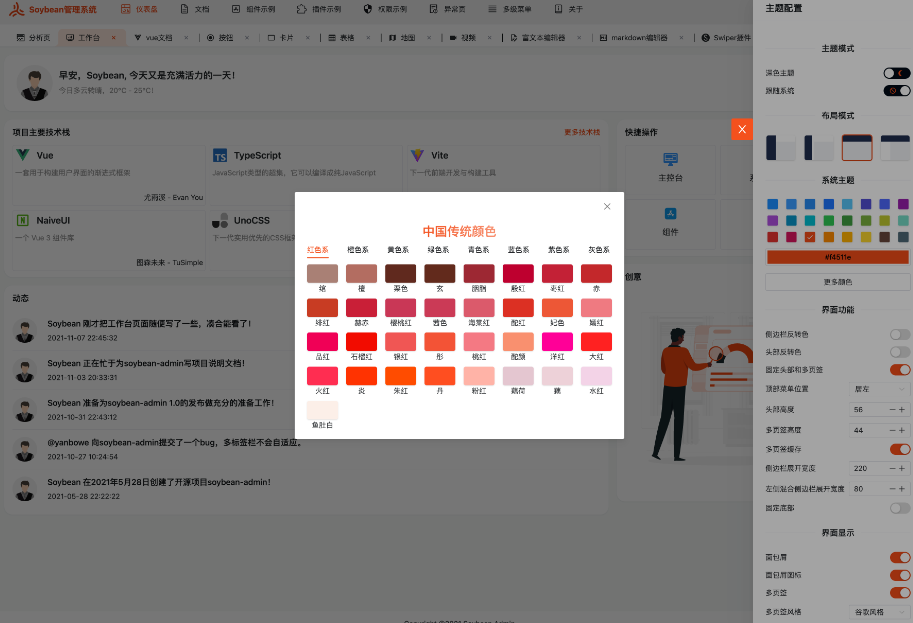
Task: Click the 多级菜单 list icon
Action: 493,9
